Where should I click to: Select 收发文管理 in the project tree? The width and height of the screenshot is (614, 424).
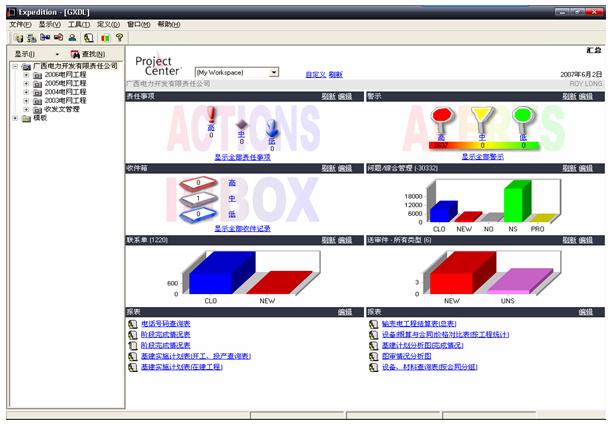pos(56,109)
